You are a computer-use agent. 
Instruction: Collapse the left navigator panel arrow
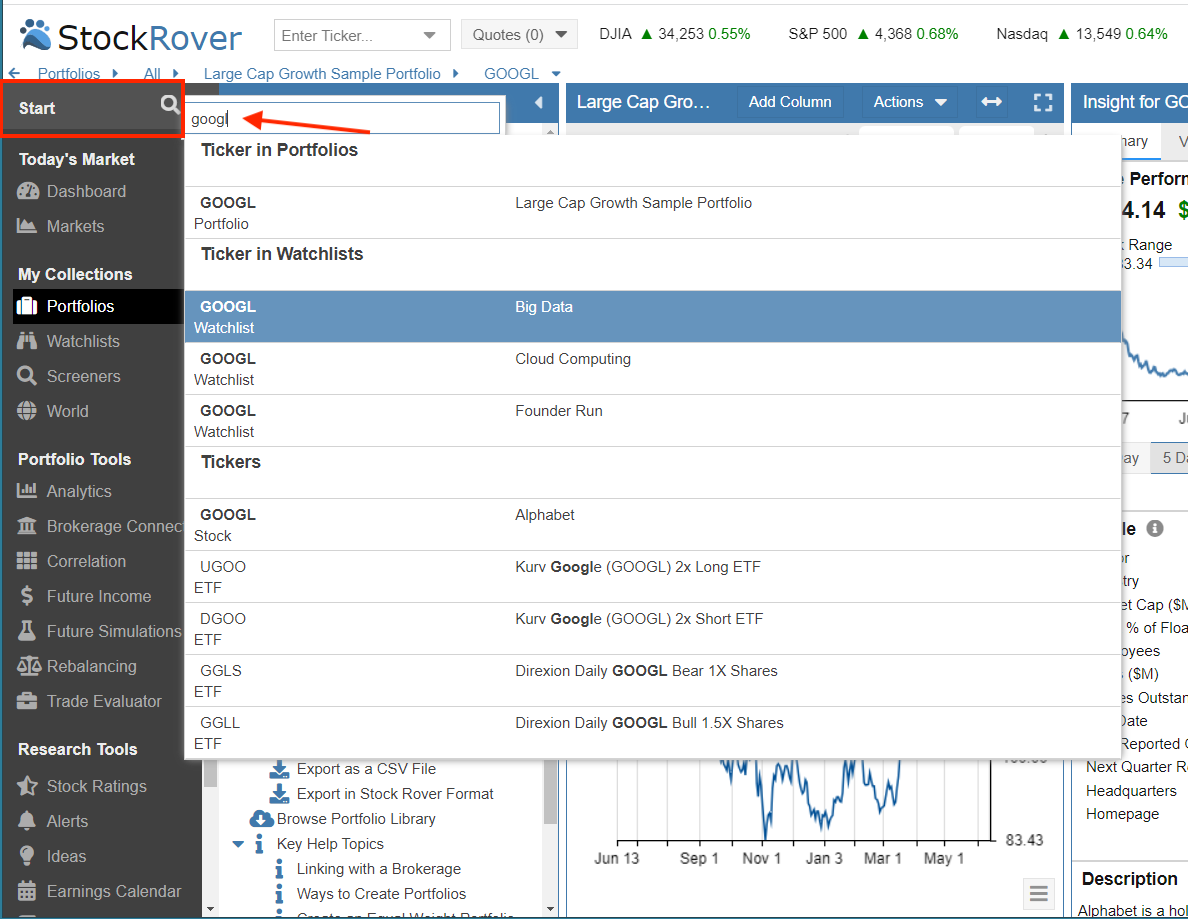(x=539, y=102)
